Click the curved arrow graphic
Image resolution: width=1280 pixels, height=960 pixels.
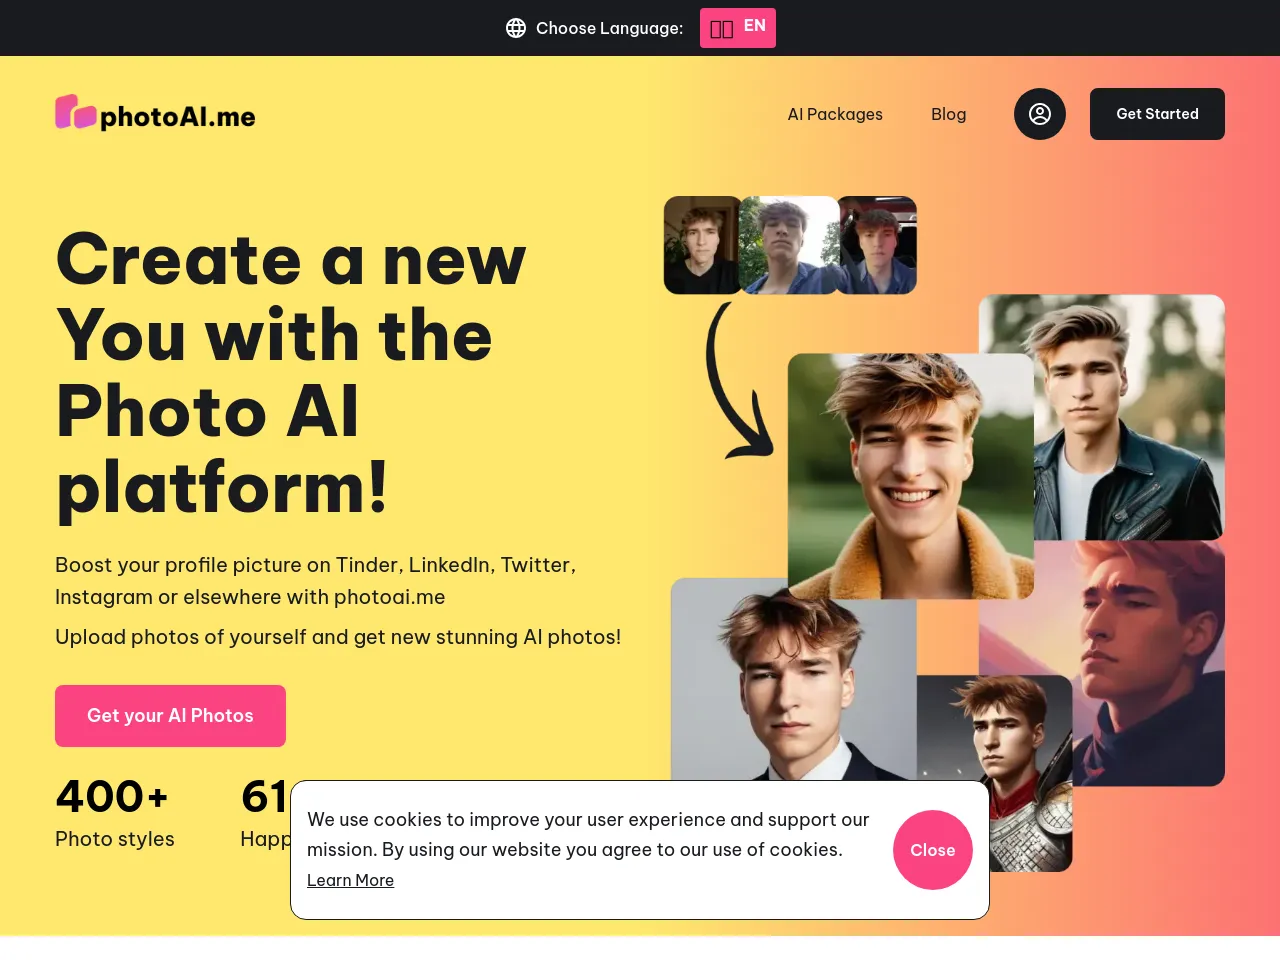point(738,381)
